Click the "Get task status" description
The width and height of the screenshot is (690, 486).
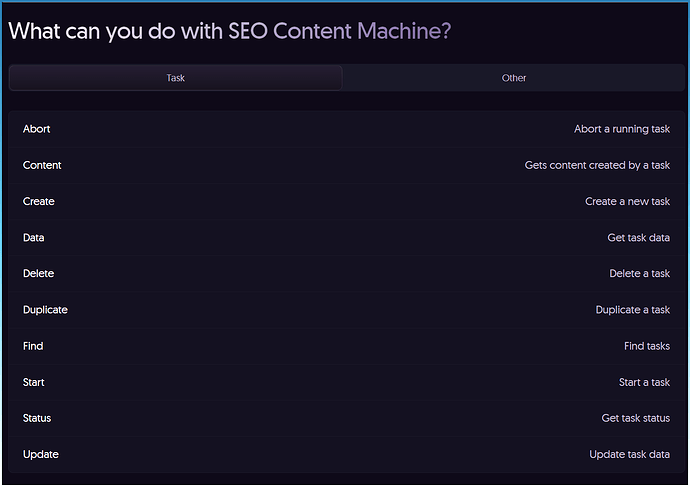click(x=635, y=418)
